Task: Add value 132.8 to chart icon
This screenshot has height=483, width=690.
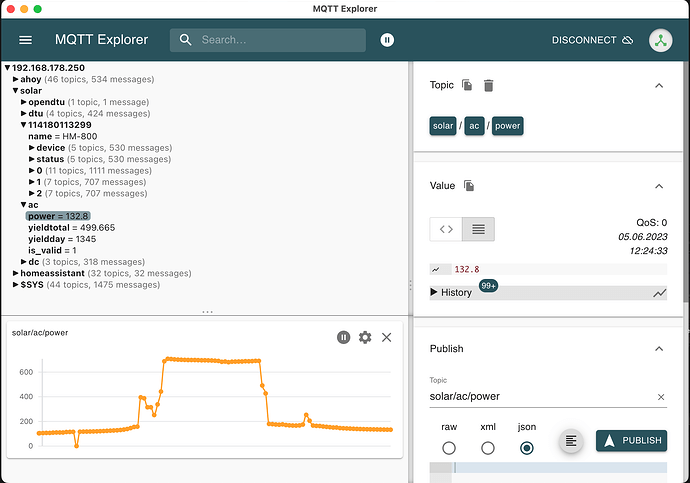Action: 436,269
